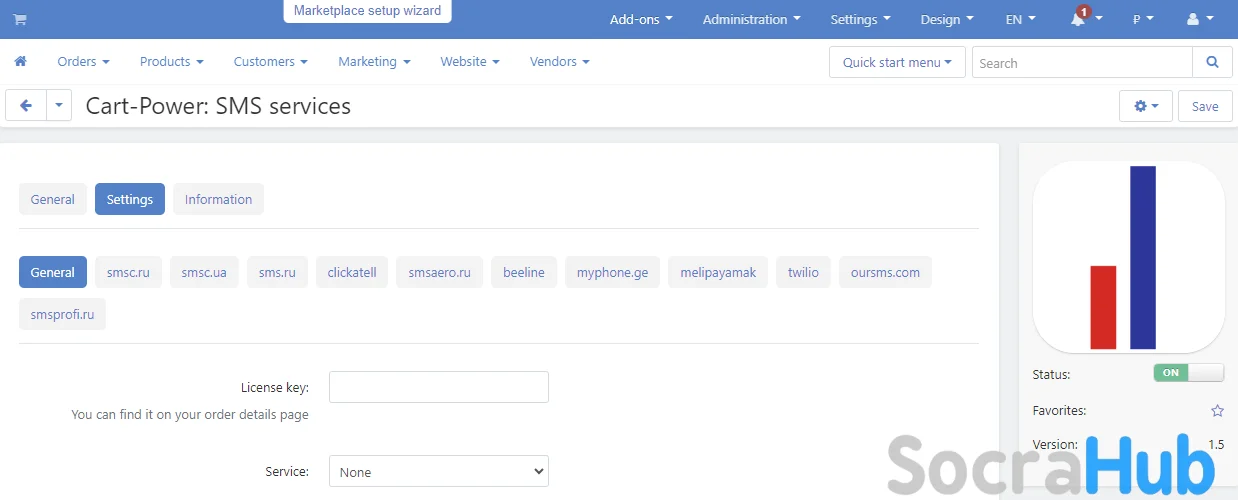Click the Save button

point(1205,106)
